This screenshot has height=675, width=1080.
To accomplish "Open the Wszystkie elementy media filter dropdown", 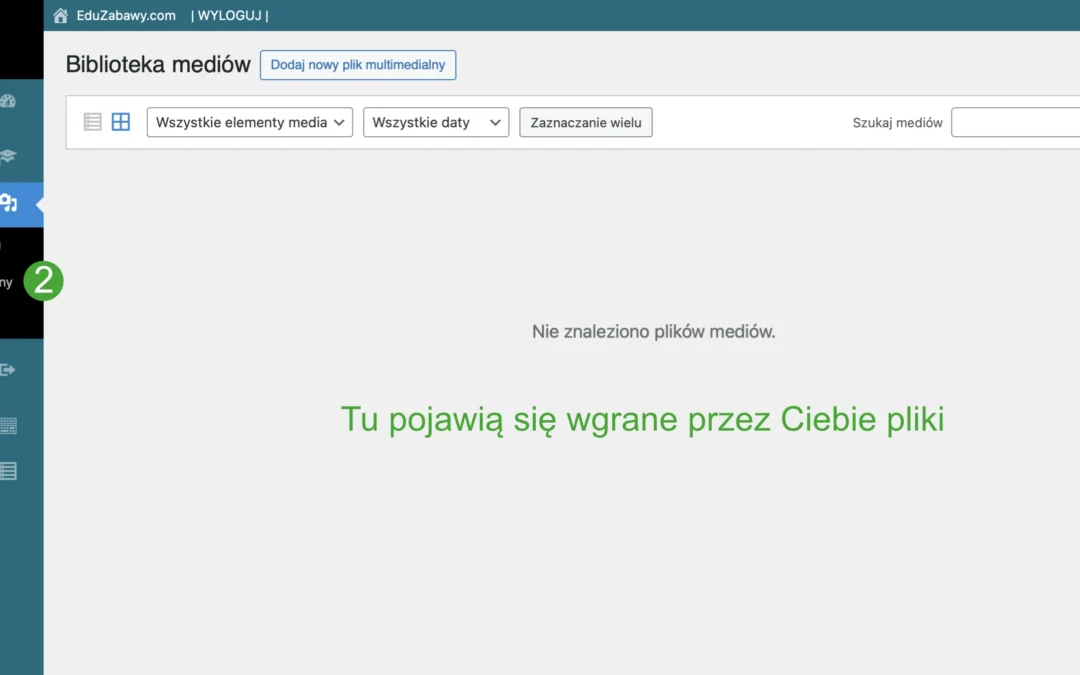I will point(248,122).
